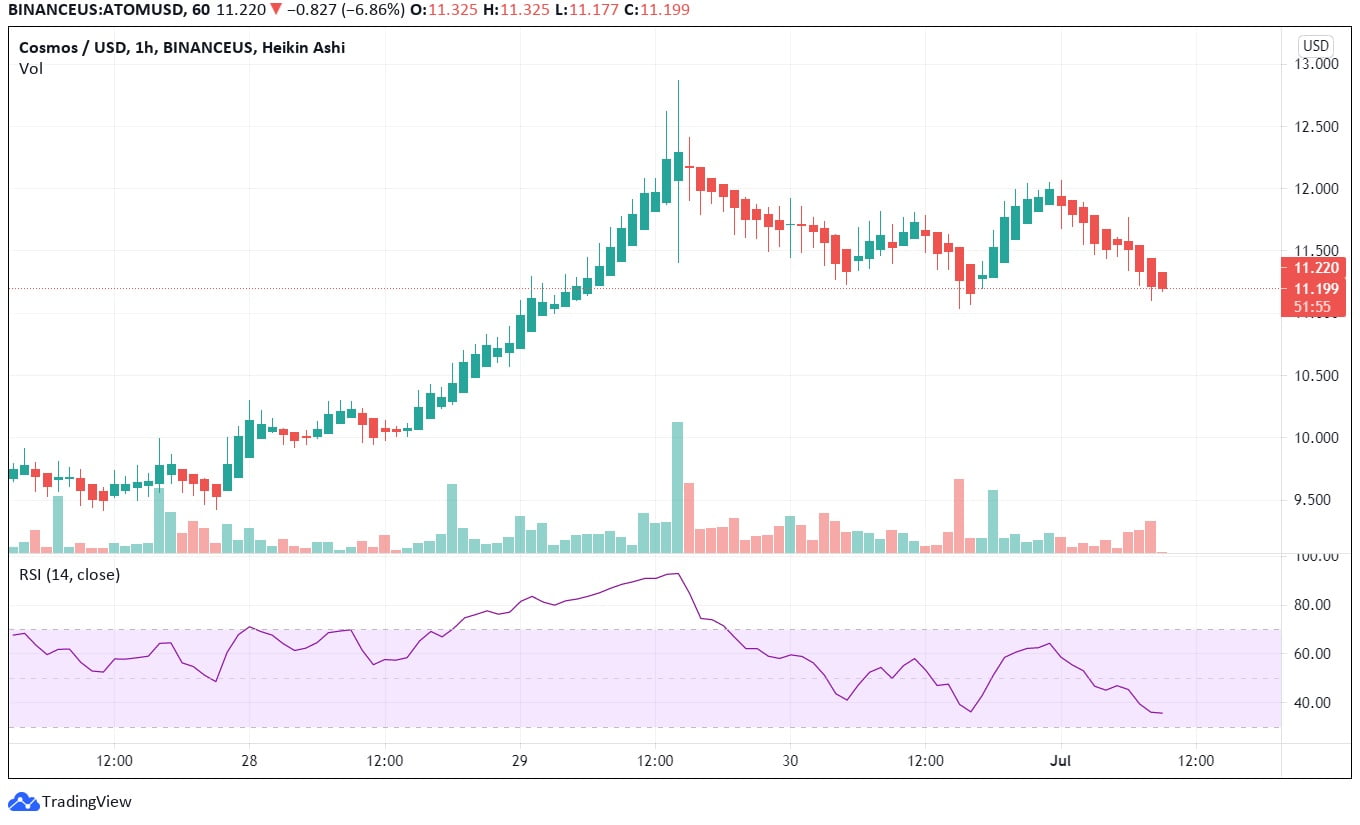
Task: Select the 30 date marker on time axis
Action: [790, 760]
